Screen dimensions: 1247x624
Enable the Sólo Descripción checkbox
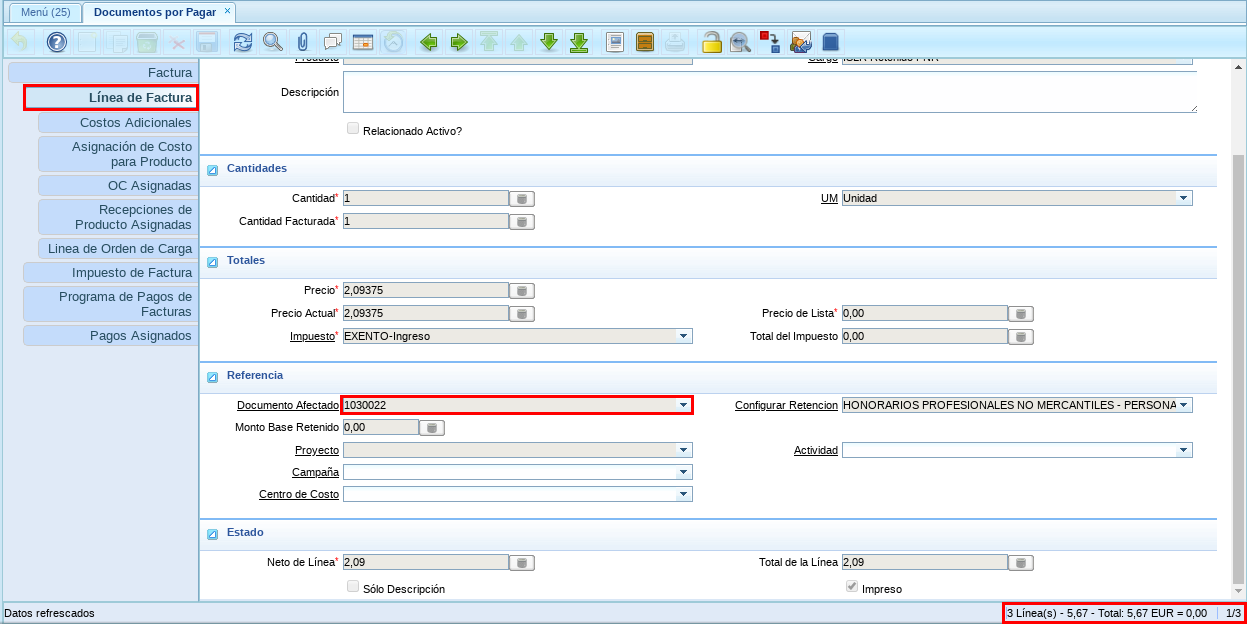(353, 587)
